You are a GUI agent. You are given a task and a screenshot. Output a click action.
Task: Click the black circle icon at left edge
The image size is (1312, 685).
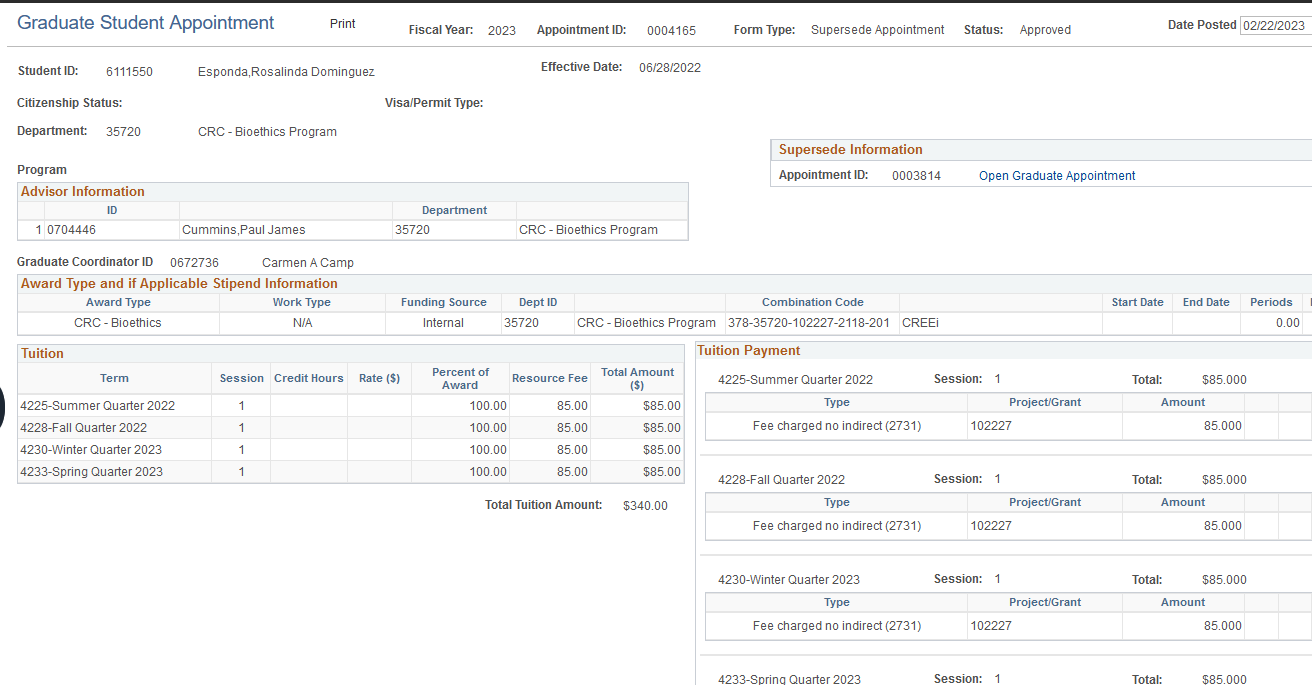[3, 406]
